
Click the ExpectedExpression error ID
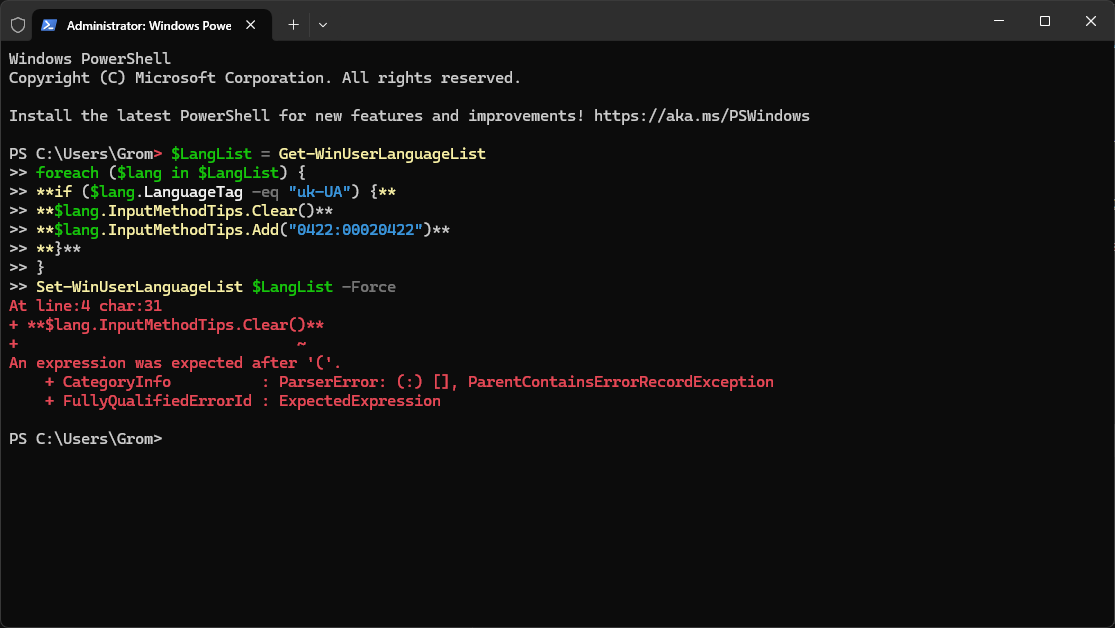(x=359, y=401)
